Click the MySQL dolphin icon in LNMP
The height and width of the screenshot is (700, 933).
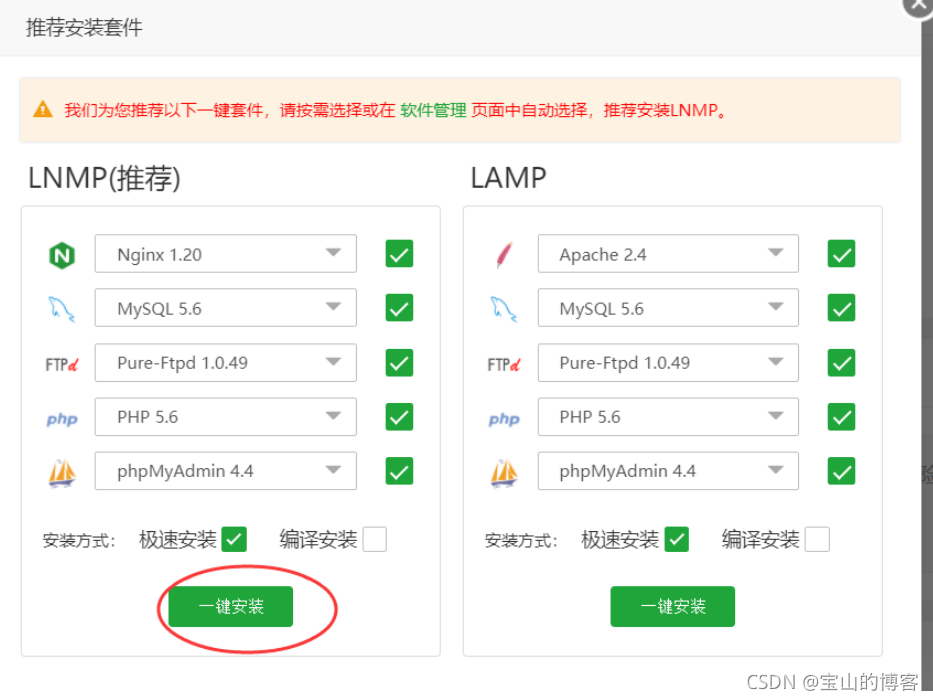[62, 309]
